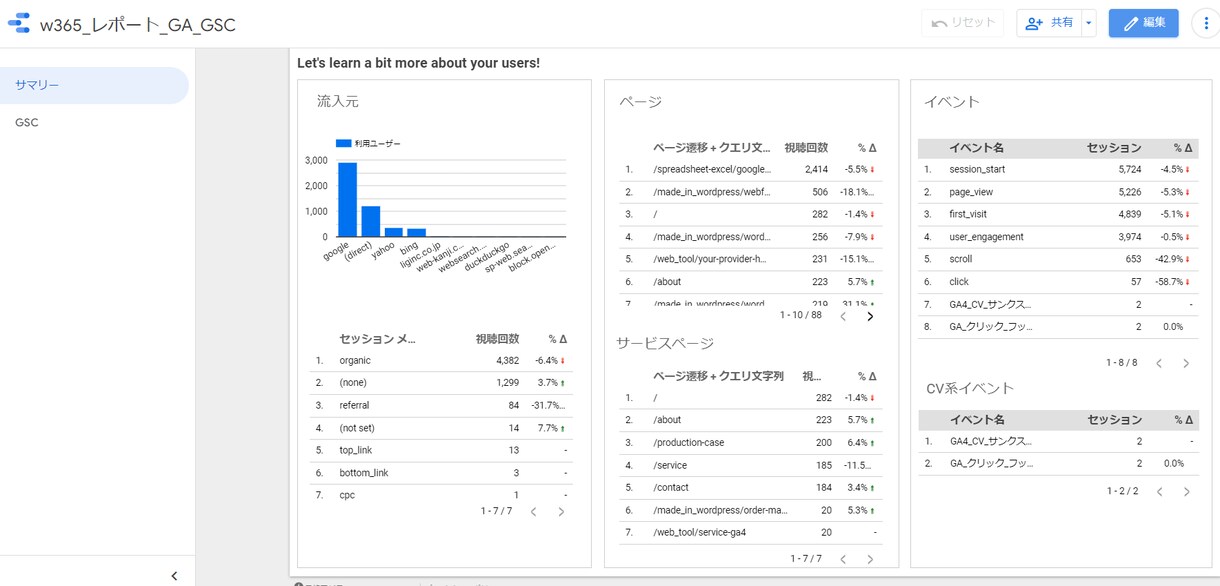The height and width of the screenshot is (586, 1220).
Task: Select the /web_tool/your-provider-h... row
Action: pyautogui.click(x=750, y=259)
